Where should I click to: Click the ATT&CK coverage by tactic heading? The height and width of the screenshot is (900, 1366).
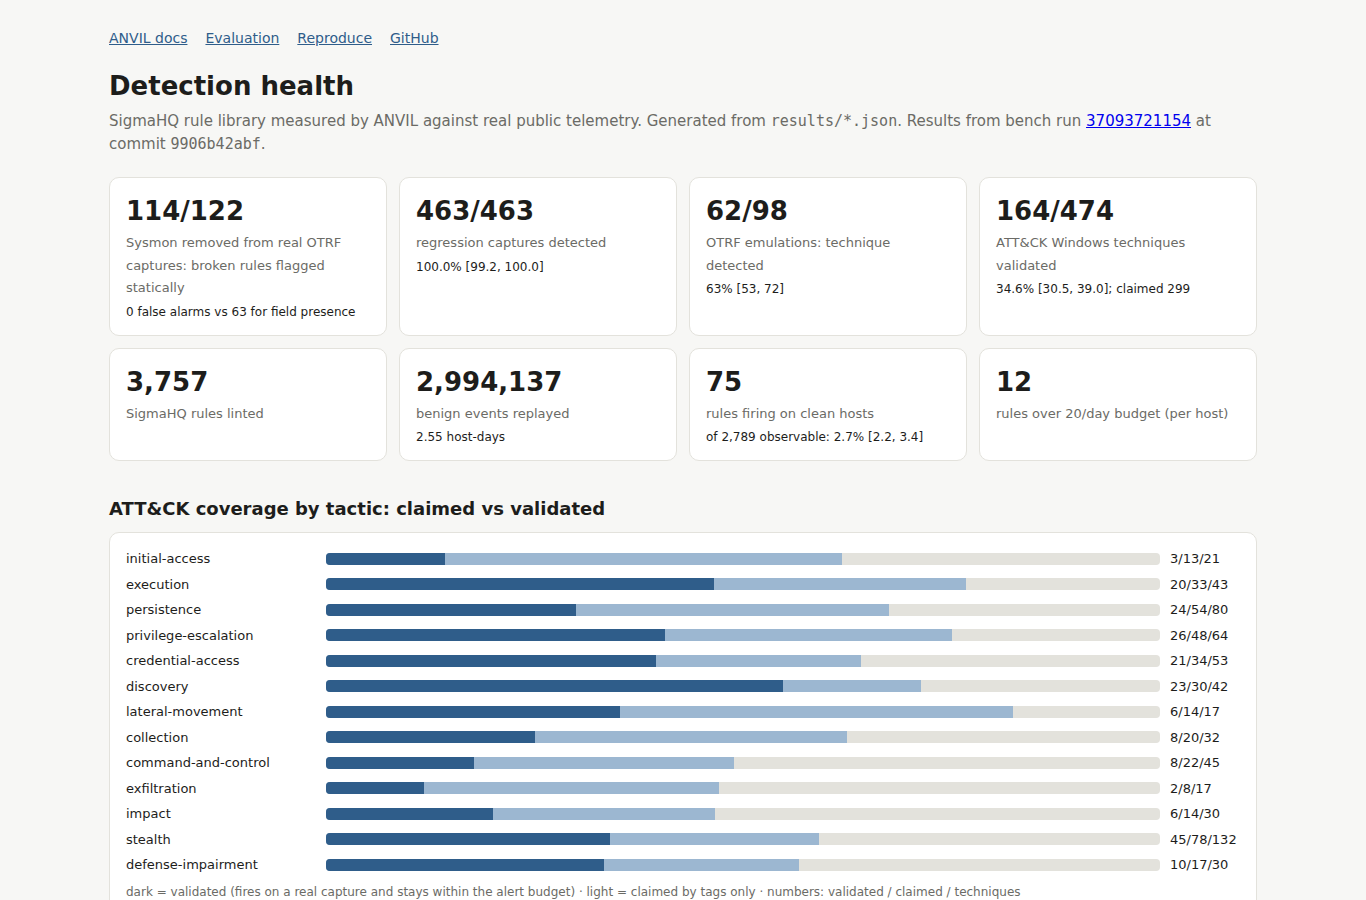357,509
